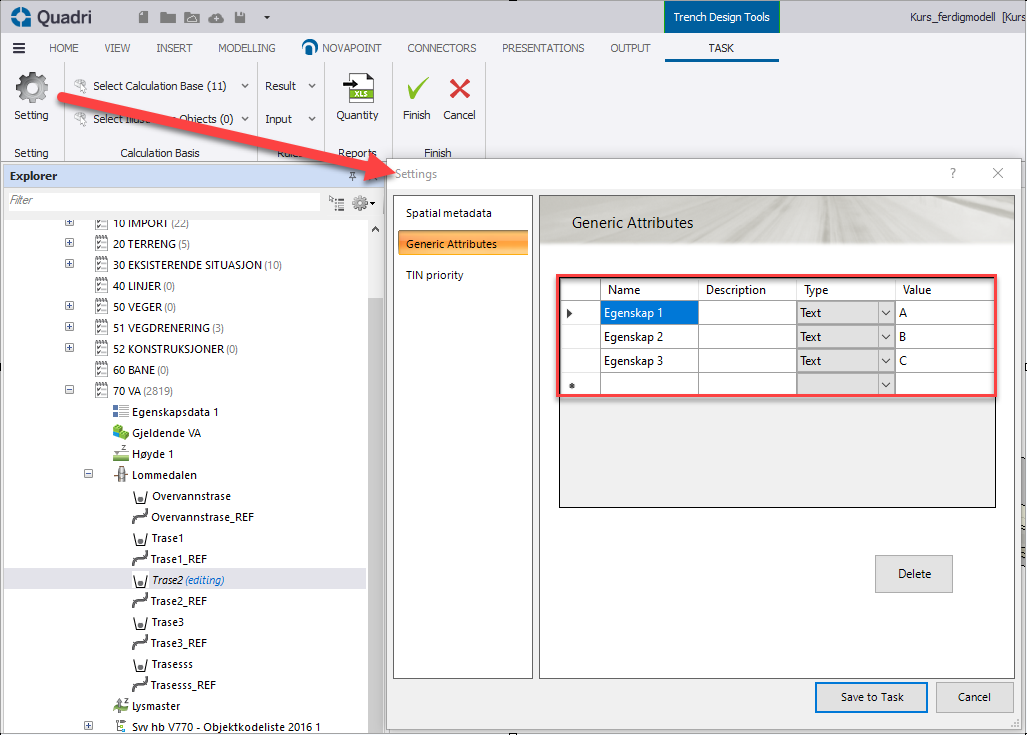The height and width of the screenshot is (735, 1027).
Task: Click the cloud upload icon in title bar
Action: click(215, 18)
